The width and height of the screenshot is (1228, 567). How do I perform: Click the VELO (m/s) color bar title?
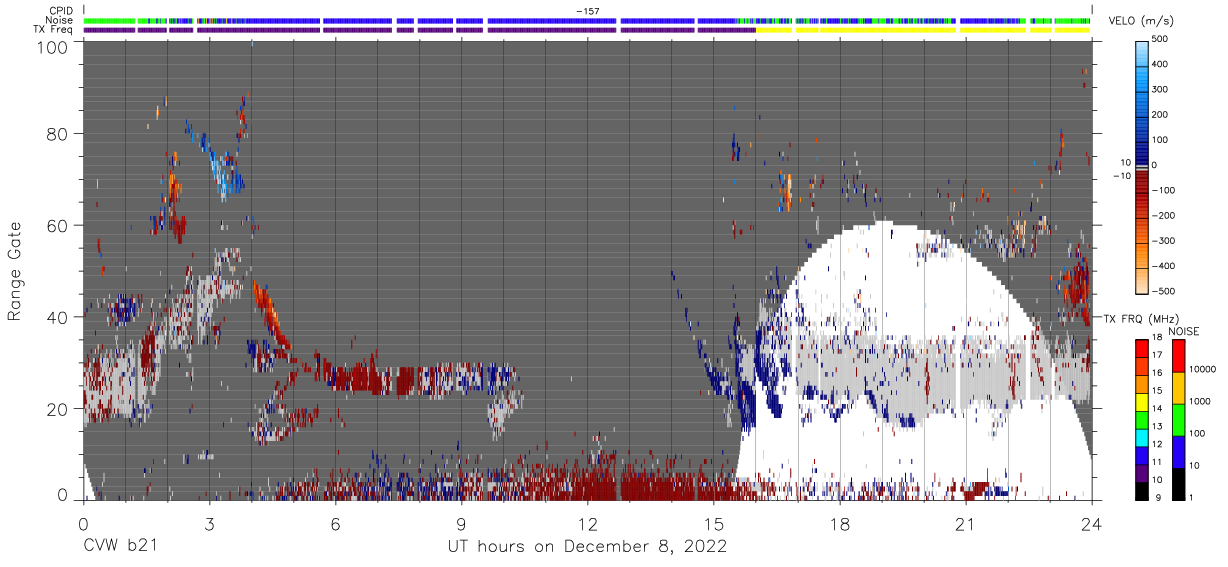coord(1142,20)
